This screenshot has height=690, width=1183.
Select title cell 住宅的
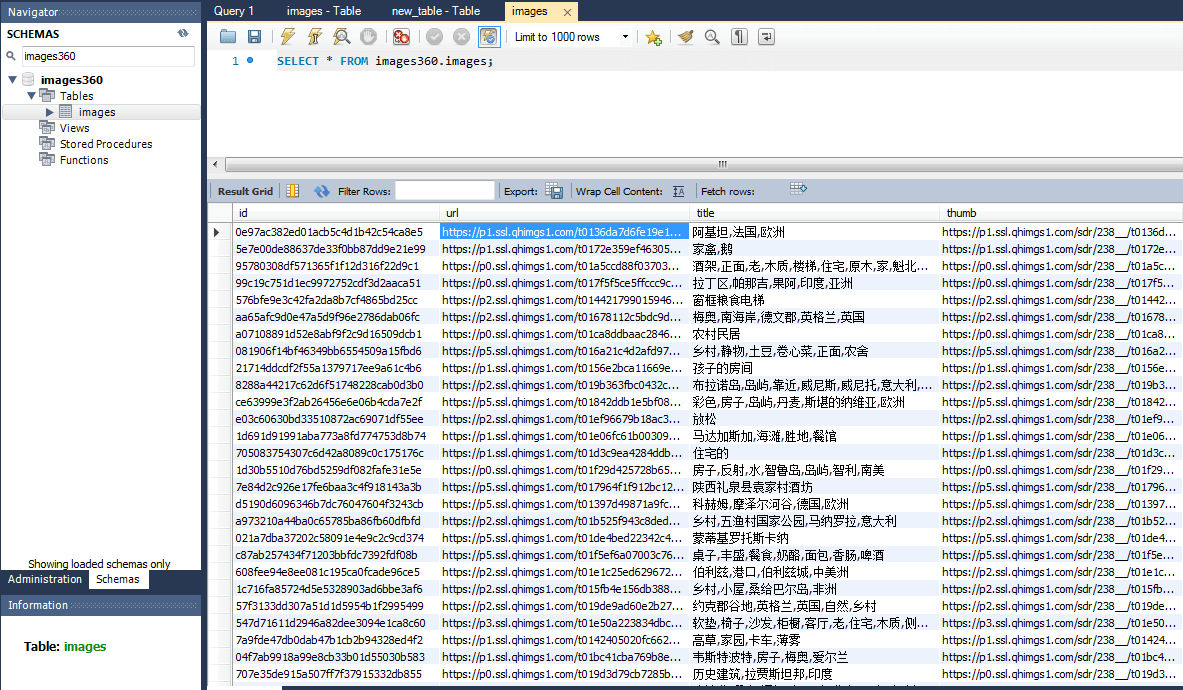coord(814,453)
